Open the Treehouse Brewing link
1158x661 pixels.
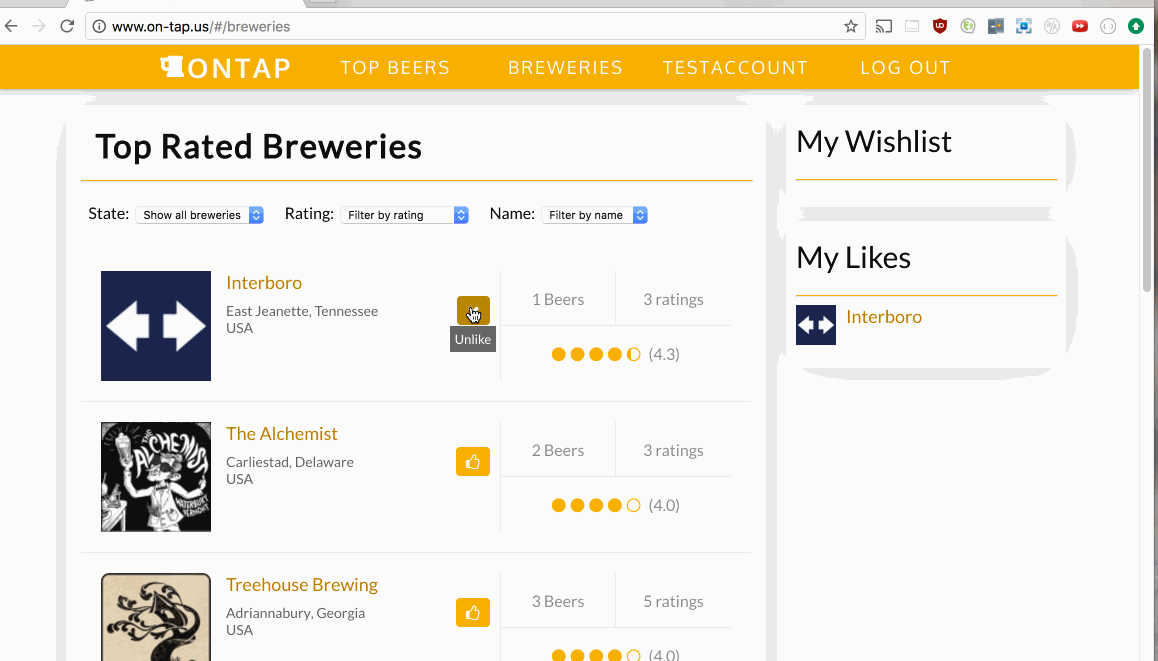301,585
